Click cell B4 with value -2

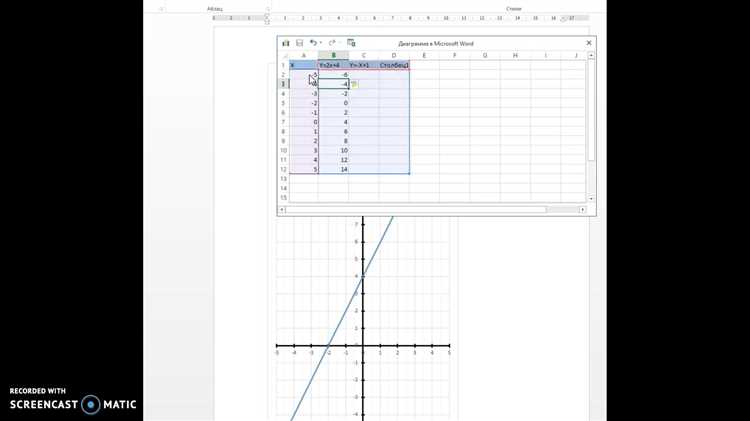[x=333, y=94]
